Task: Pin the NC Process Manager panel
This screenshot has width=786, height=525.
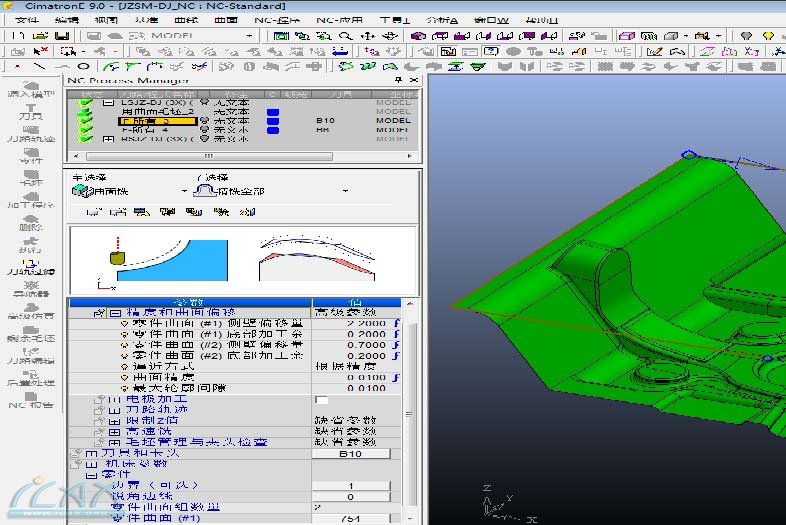Action: coord(398,81)
